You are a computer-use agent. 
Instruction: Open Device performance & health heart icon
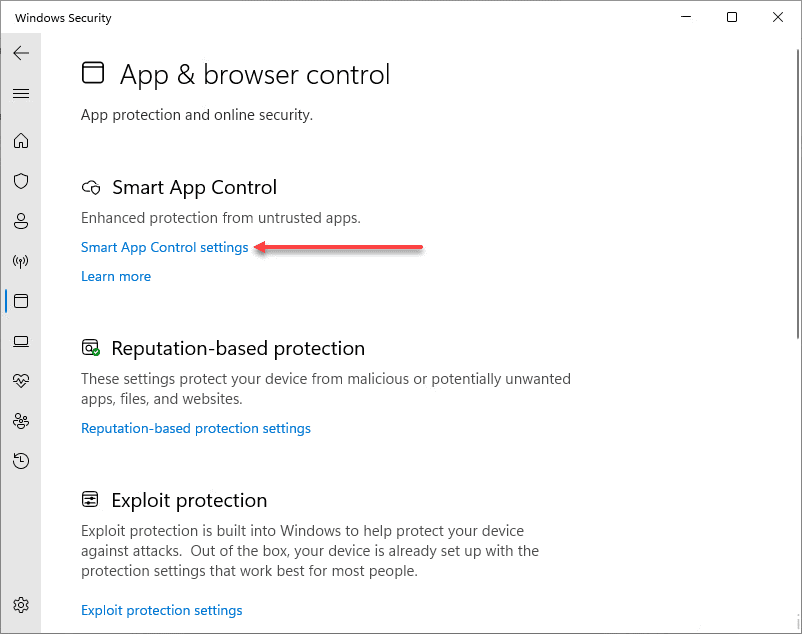[x=21, y=381]
